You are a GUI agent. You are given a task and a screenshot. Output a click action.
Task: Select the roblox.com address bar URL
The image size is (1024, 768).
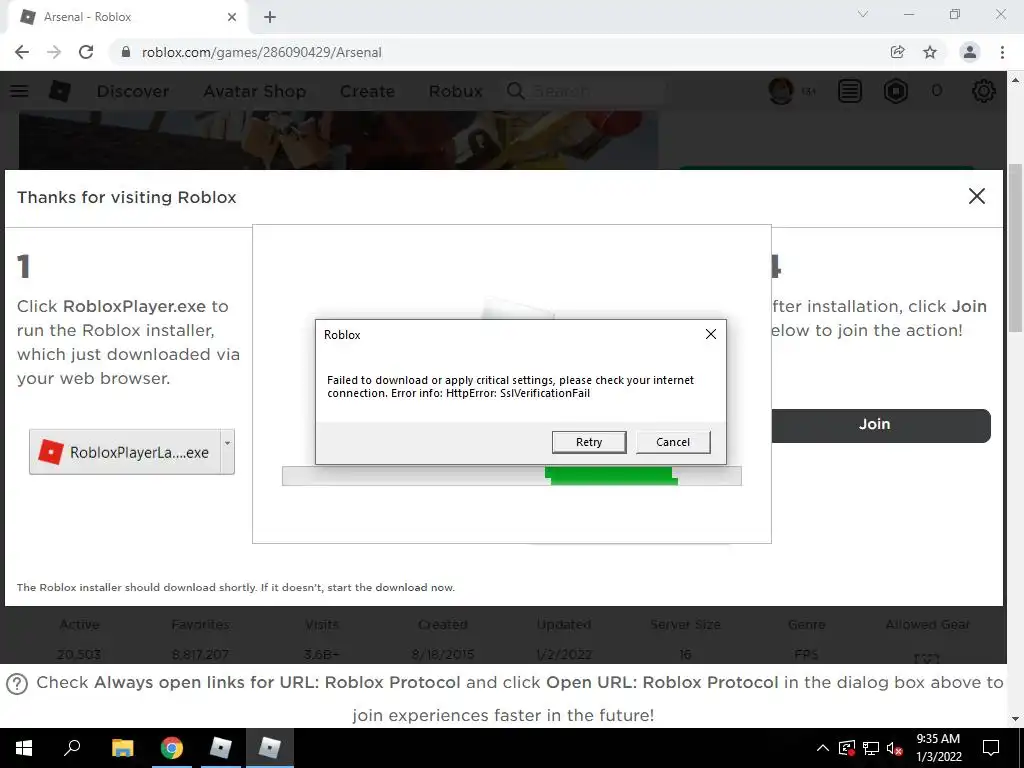click(x=261, y=52)
